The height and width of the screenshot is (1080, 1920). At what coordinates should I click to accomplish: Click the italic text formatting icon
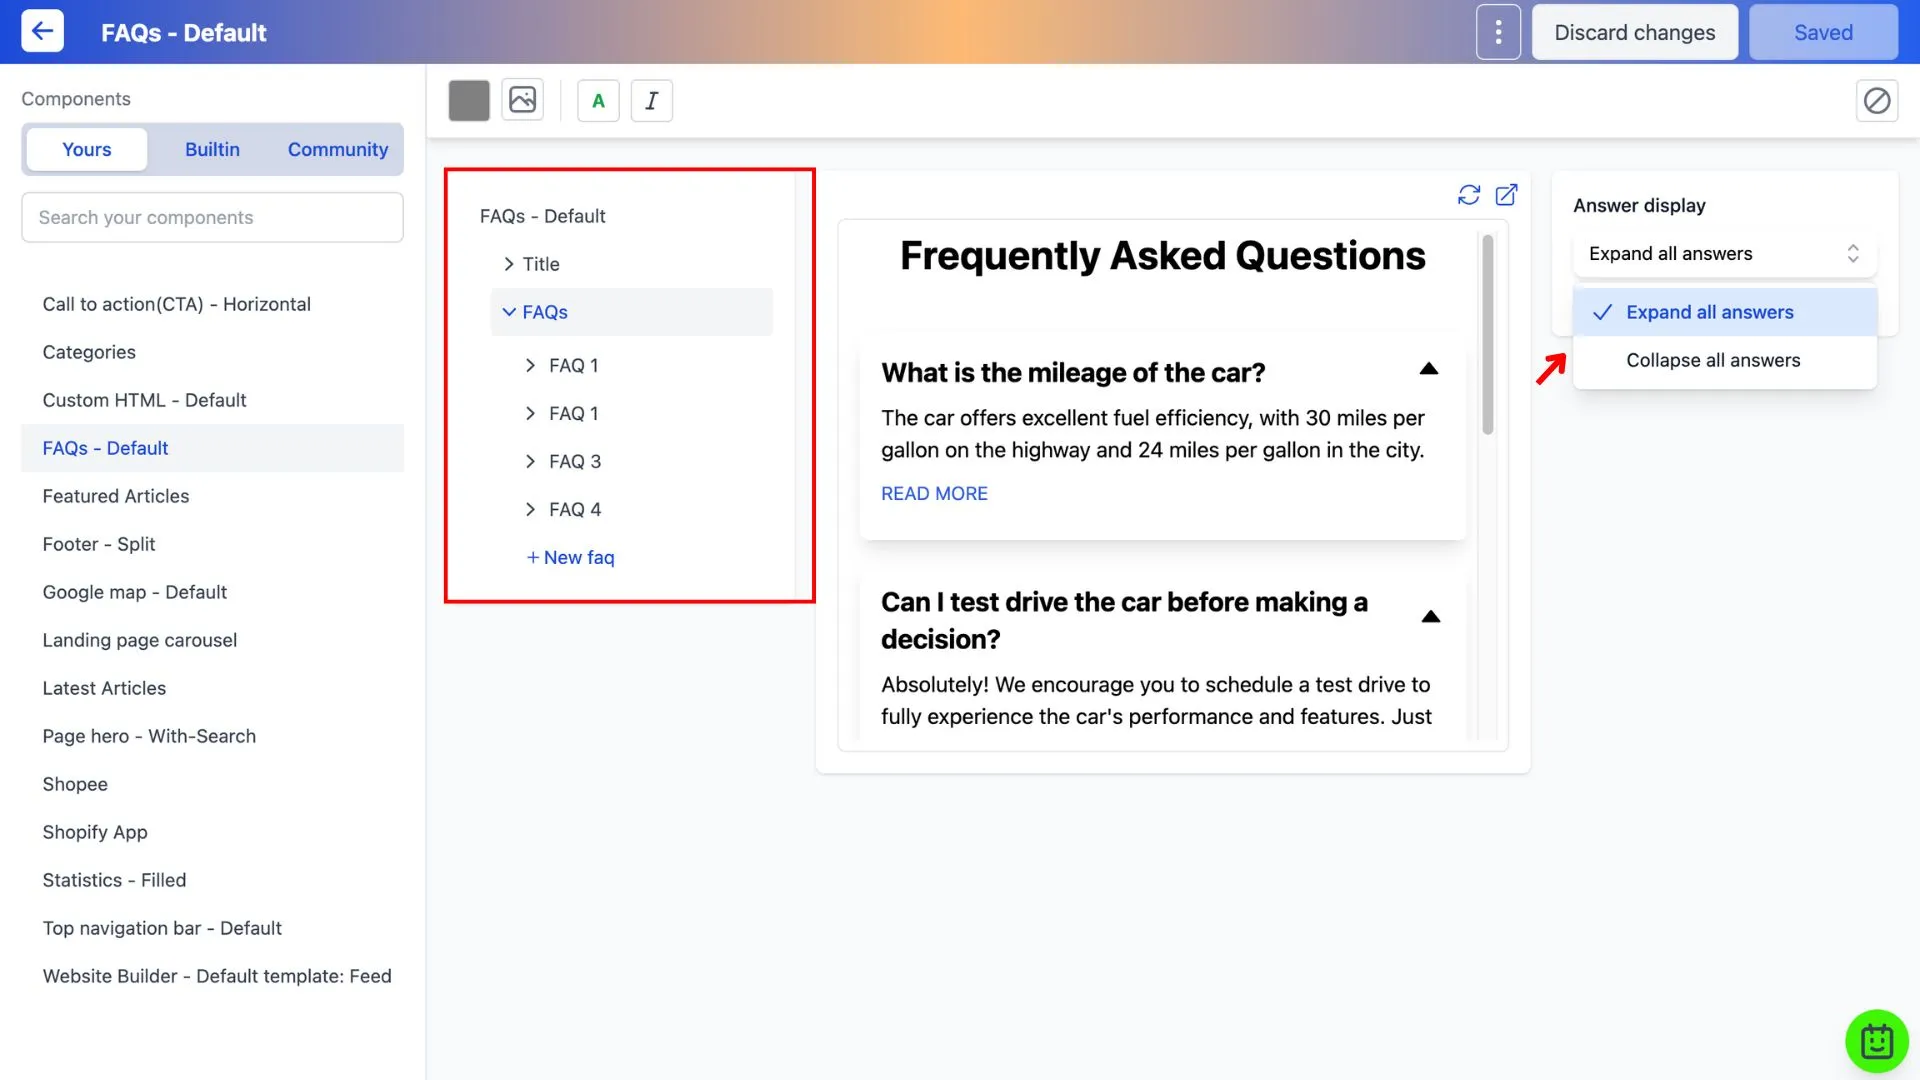pyautogui.click(x=651, y=99)
